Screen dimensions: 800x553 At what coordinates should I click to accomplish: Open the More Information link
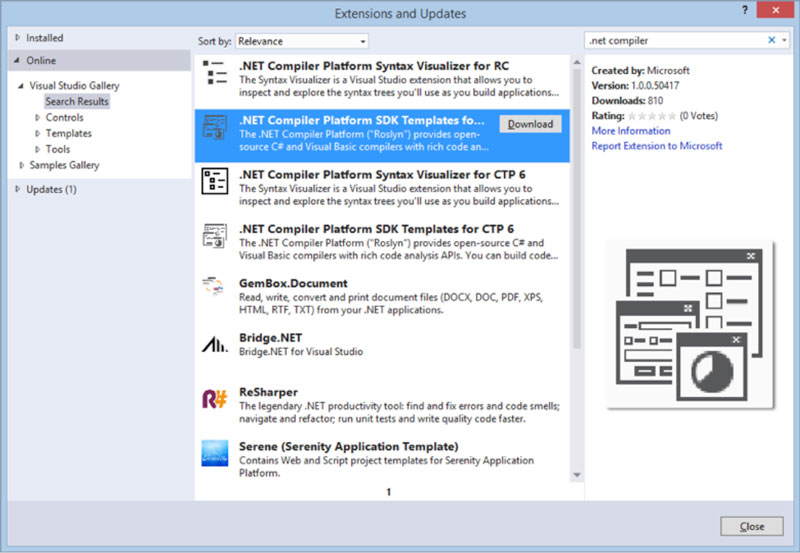pos(630,131)
